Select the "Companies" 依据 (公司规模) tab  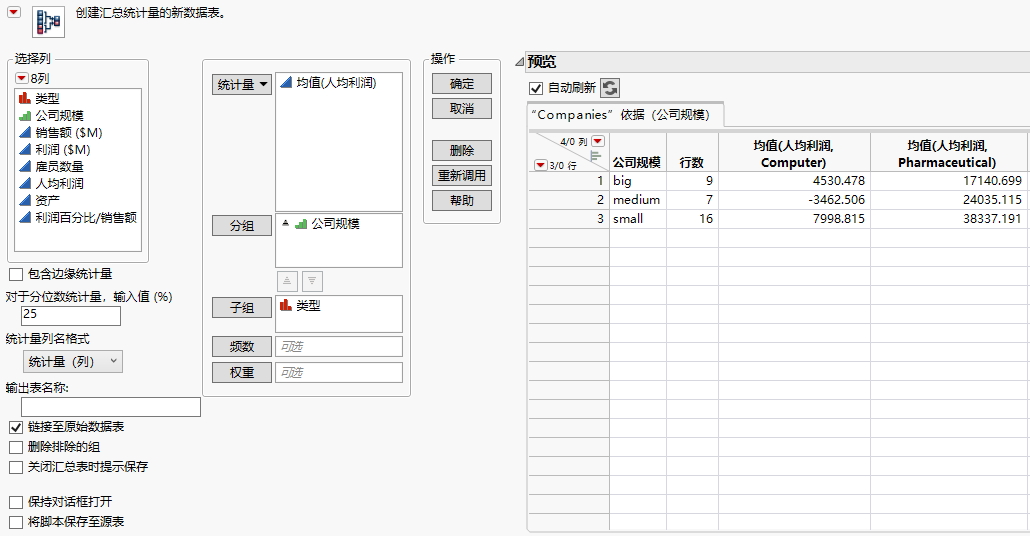624,114
